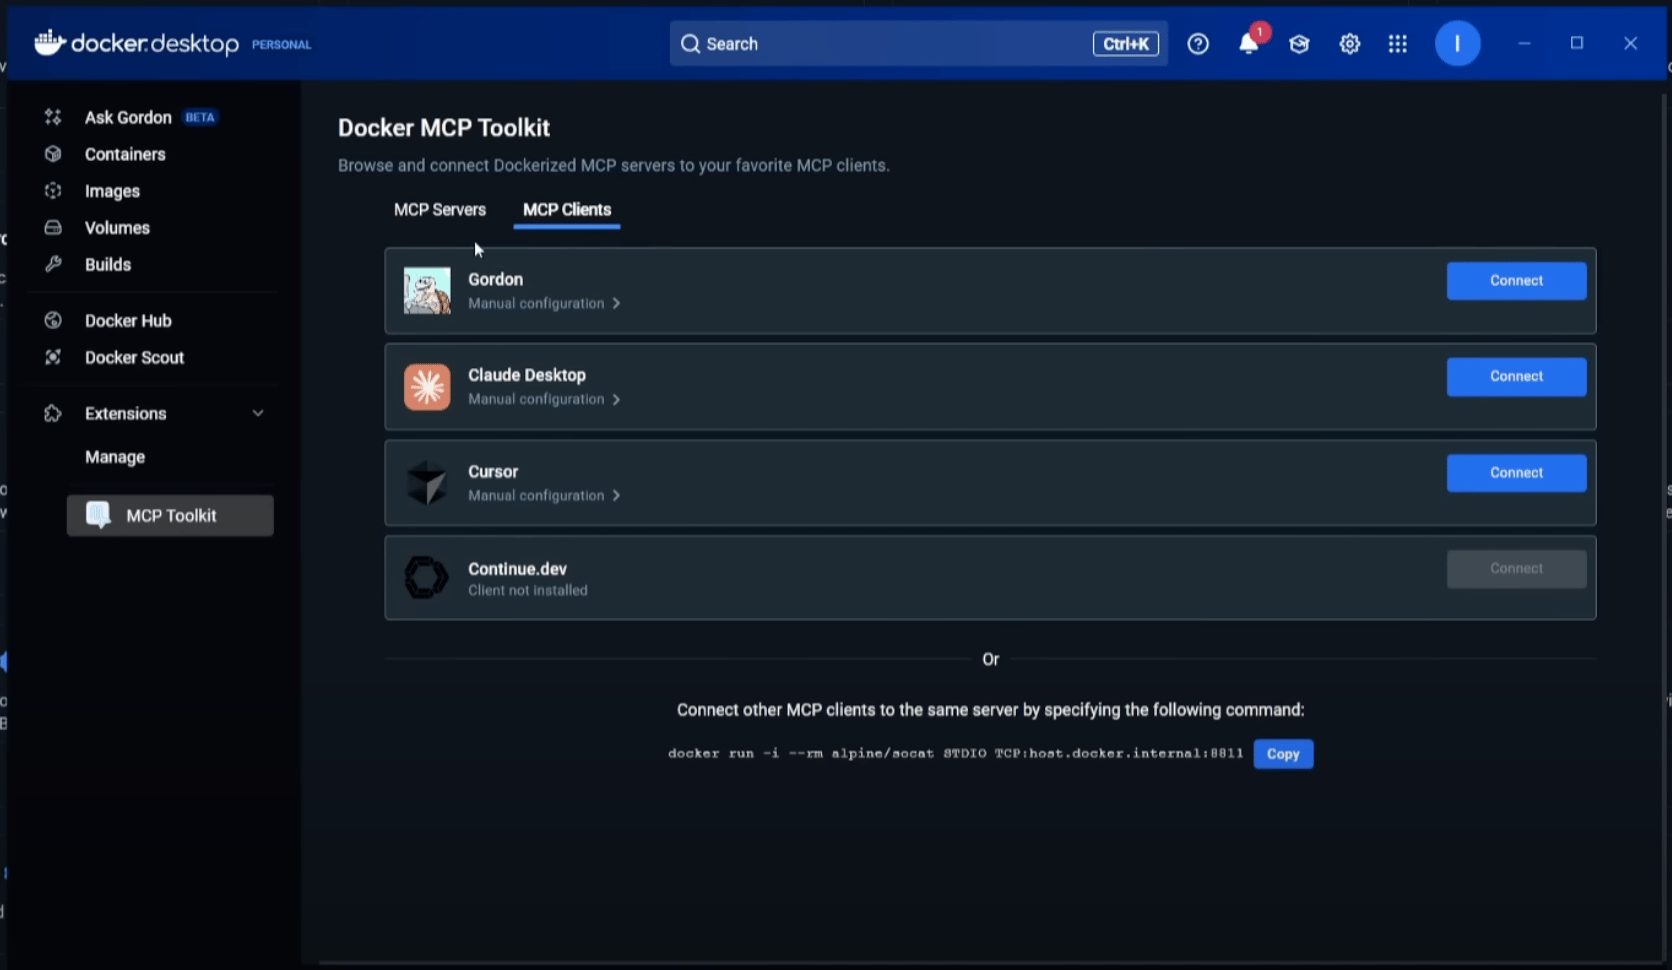Copy the docker run command

pyautogui.click(x=1283, y=754)
